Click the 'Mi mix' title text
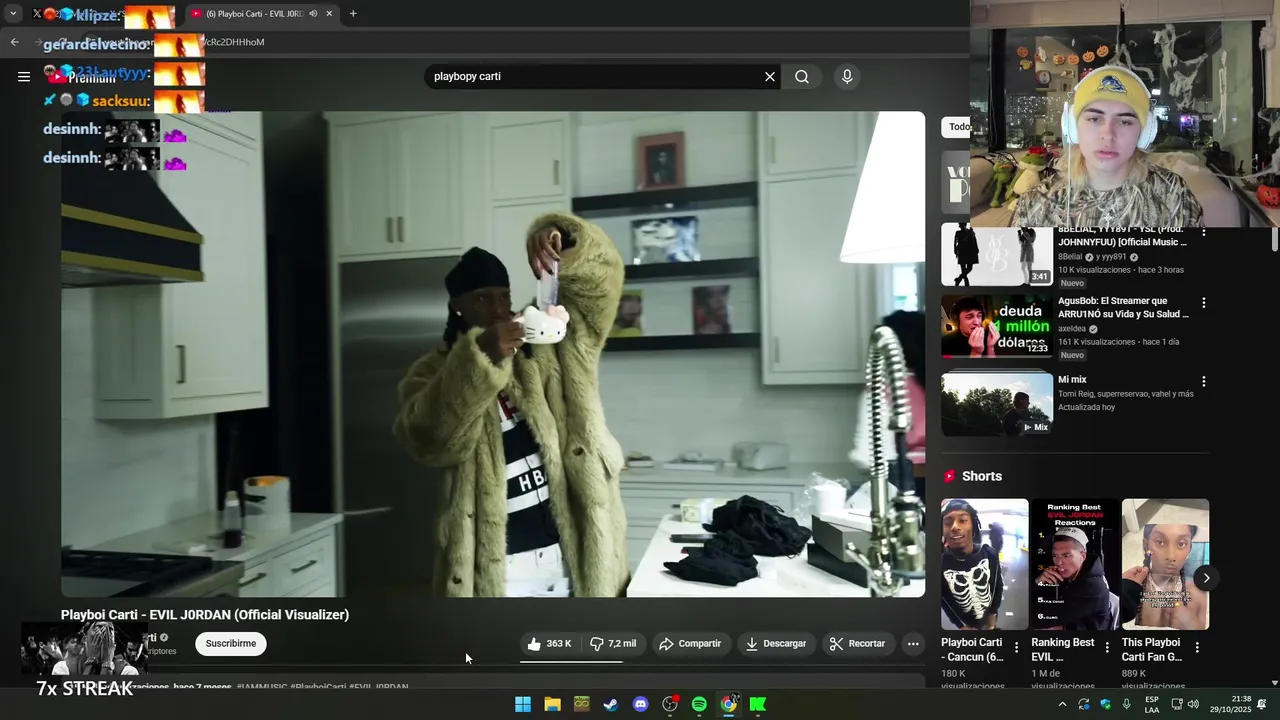Screen dimensions: 1280x720 click(x=1072, y=380)
